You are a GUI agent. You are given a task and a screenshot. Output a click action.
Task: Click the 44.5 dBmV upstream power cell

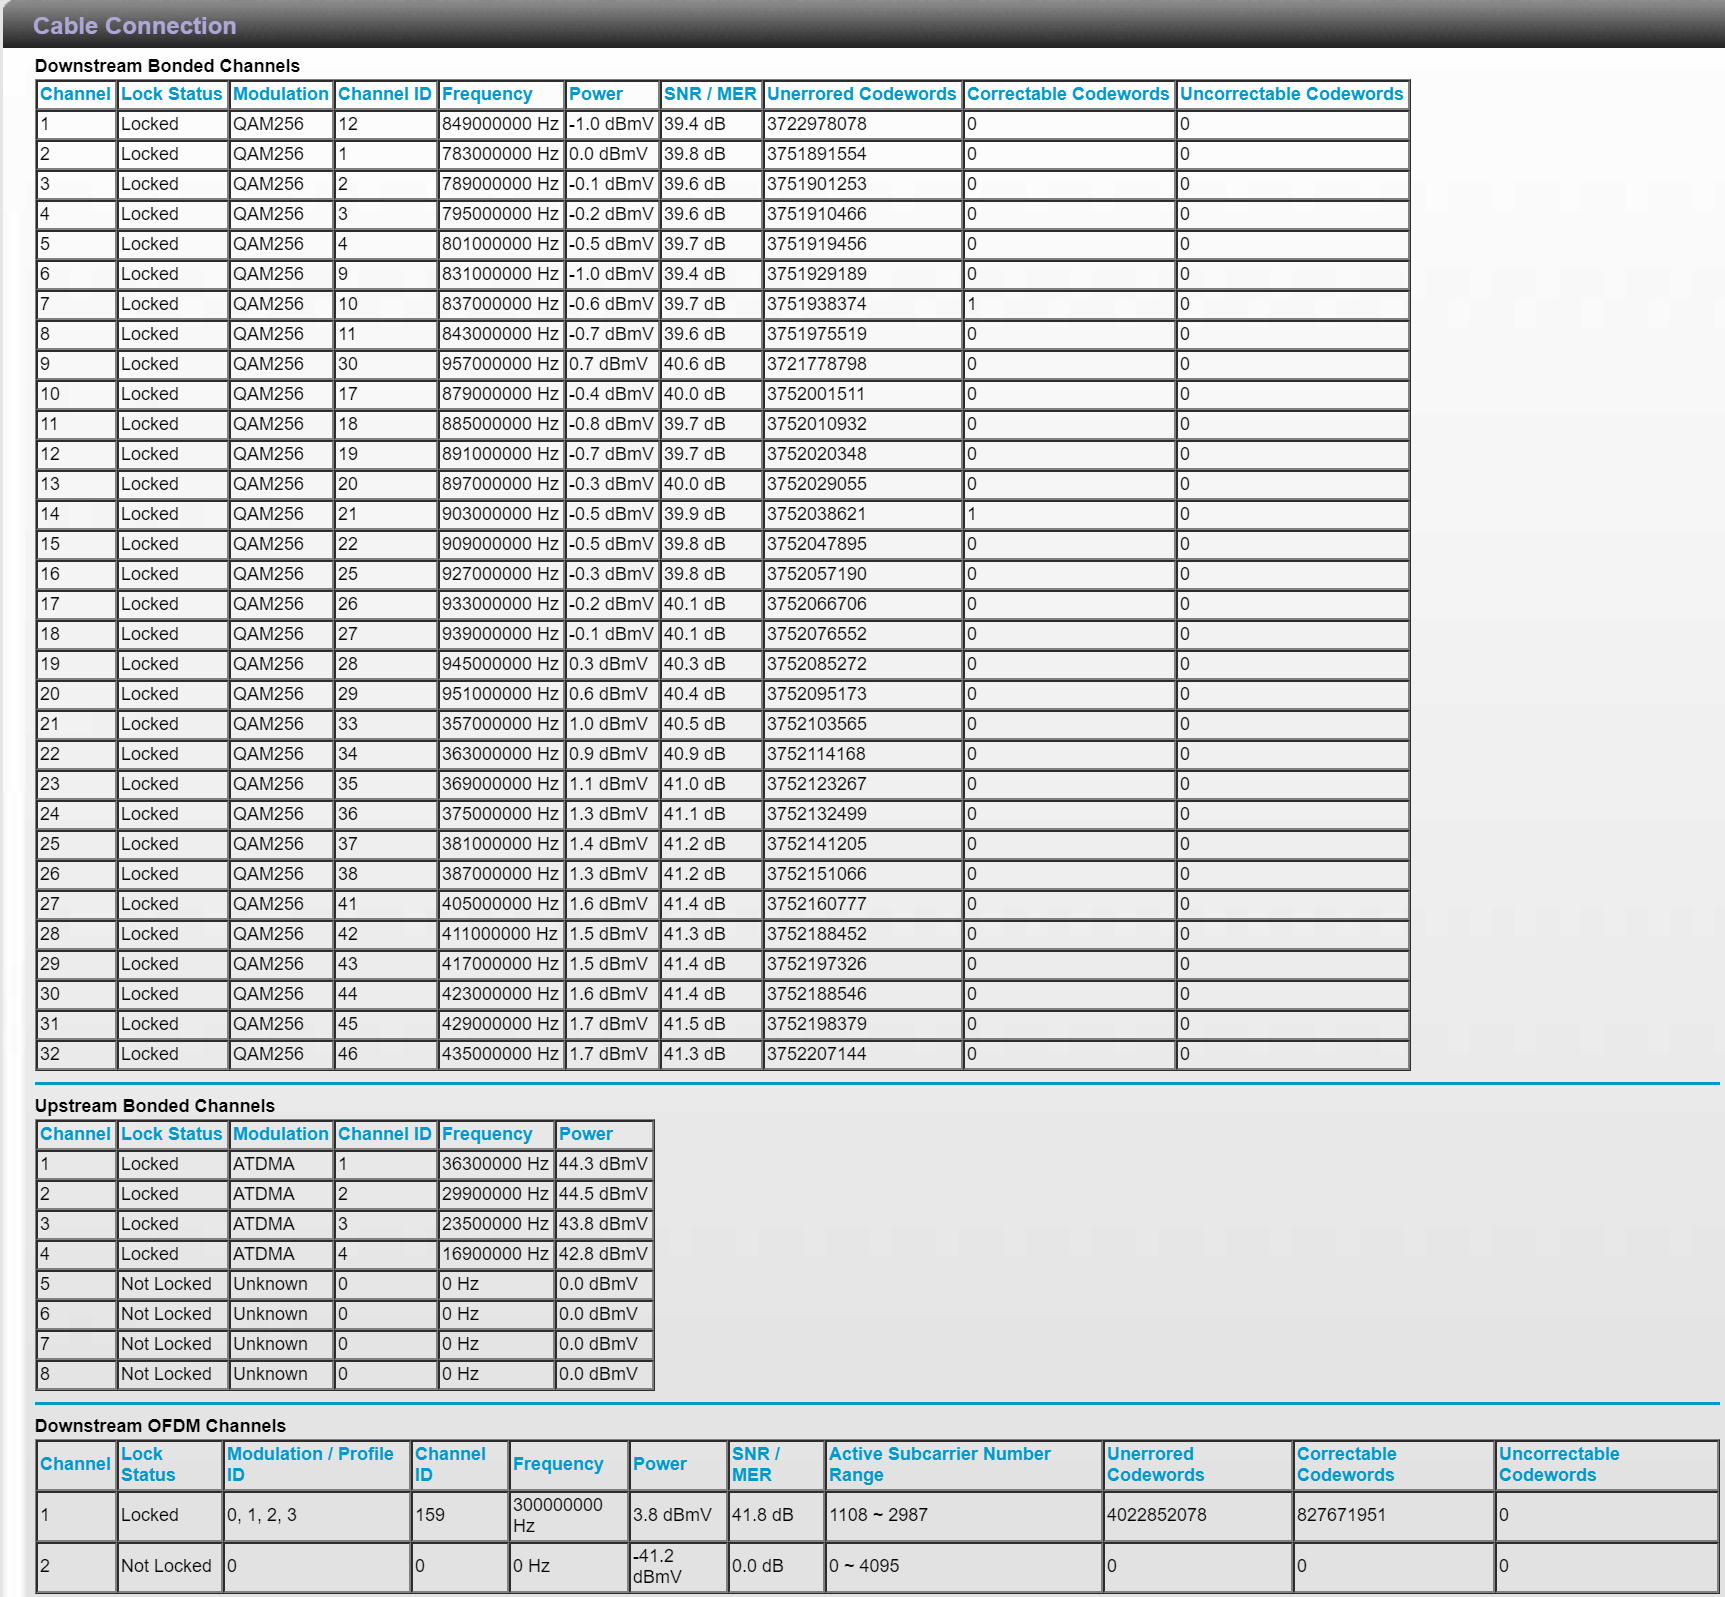603,1194
